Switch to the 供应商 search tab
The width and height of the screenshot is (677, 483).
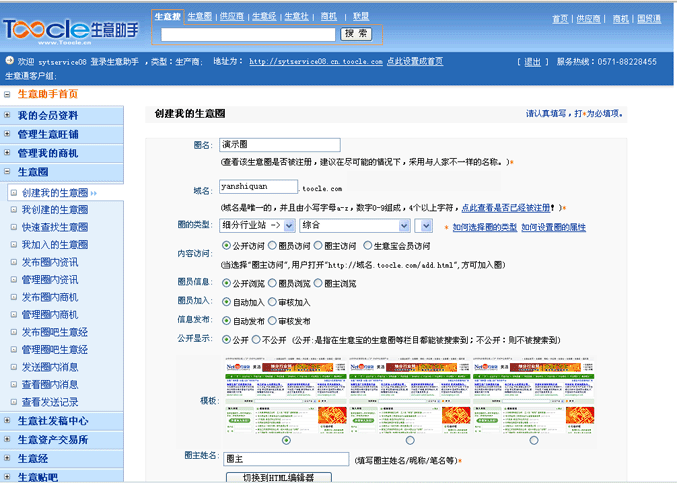pos(231,17)
